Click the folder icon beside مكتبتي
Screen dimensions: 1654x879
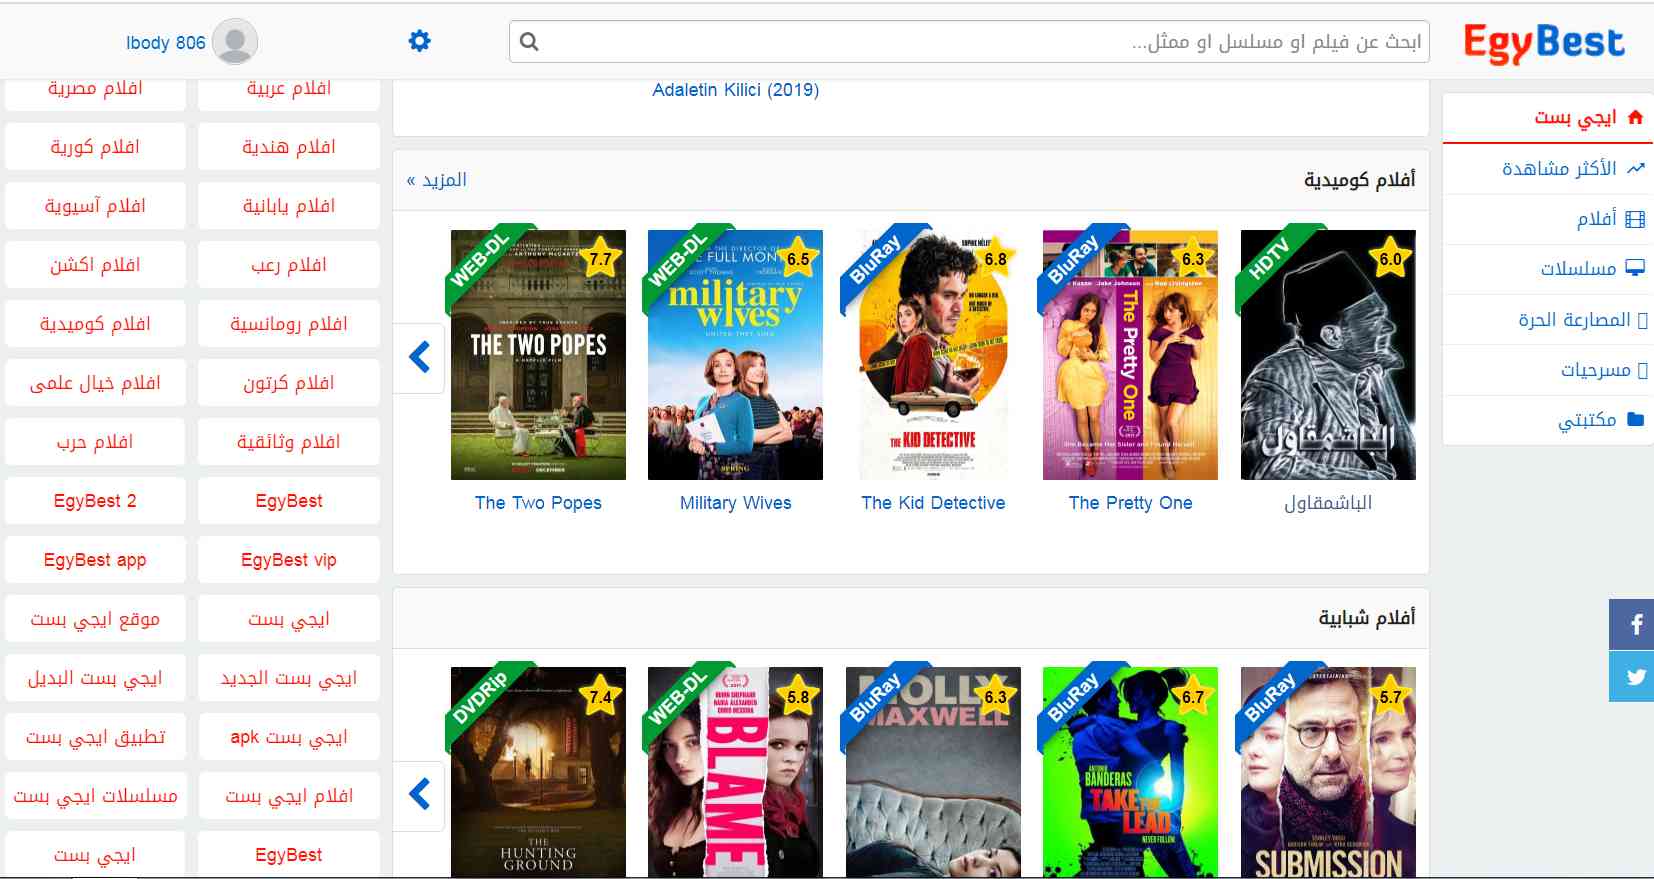coord(1635,419)
